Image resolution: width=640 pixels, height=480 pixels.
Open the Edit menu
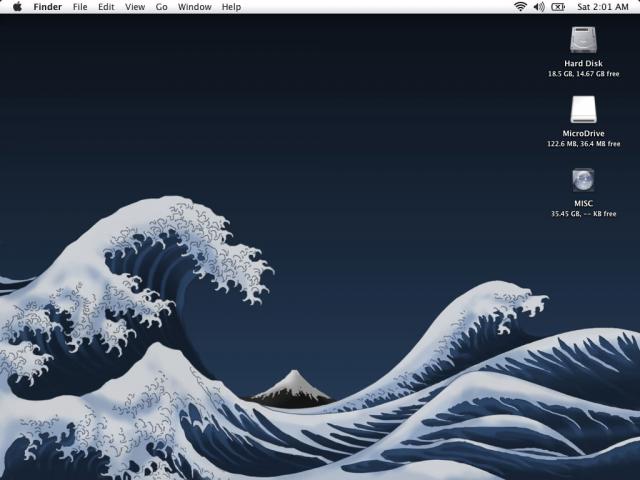click(x=106, y=7)
